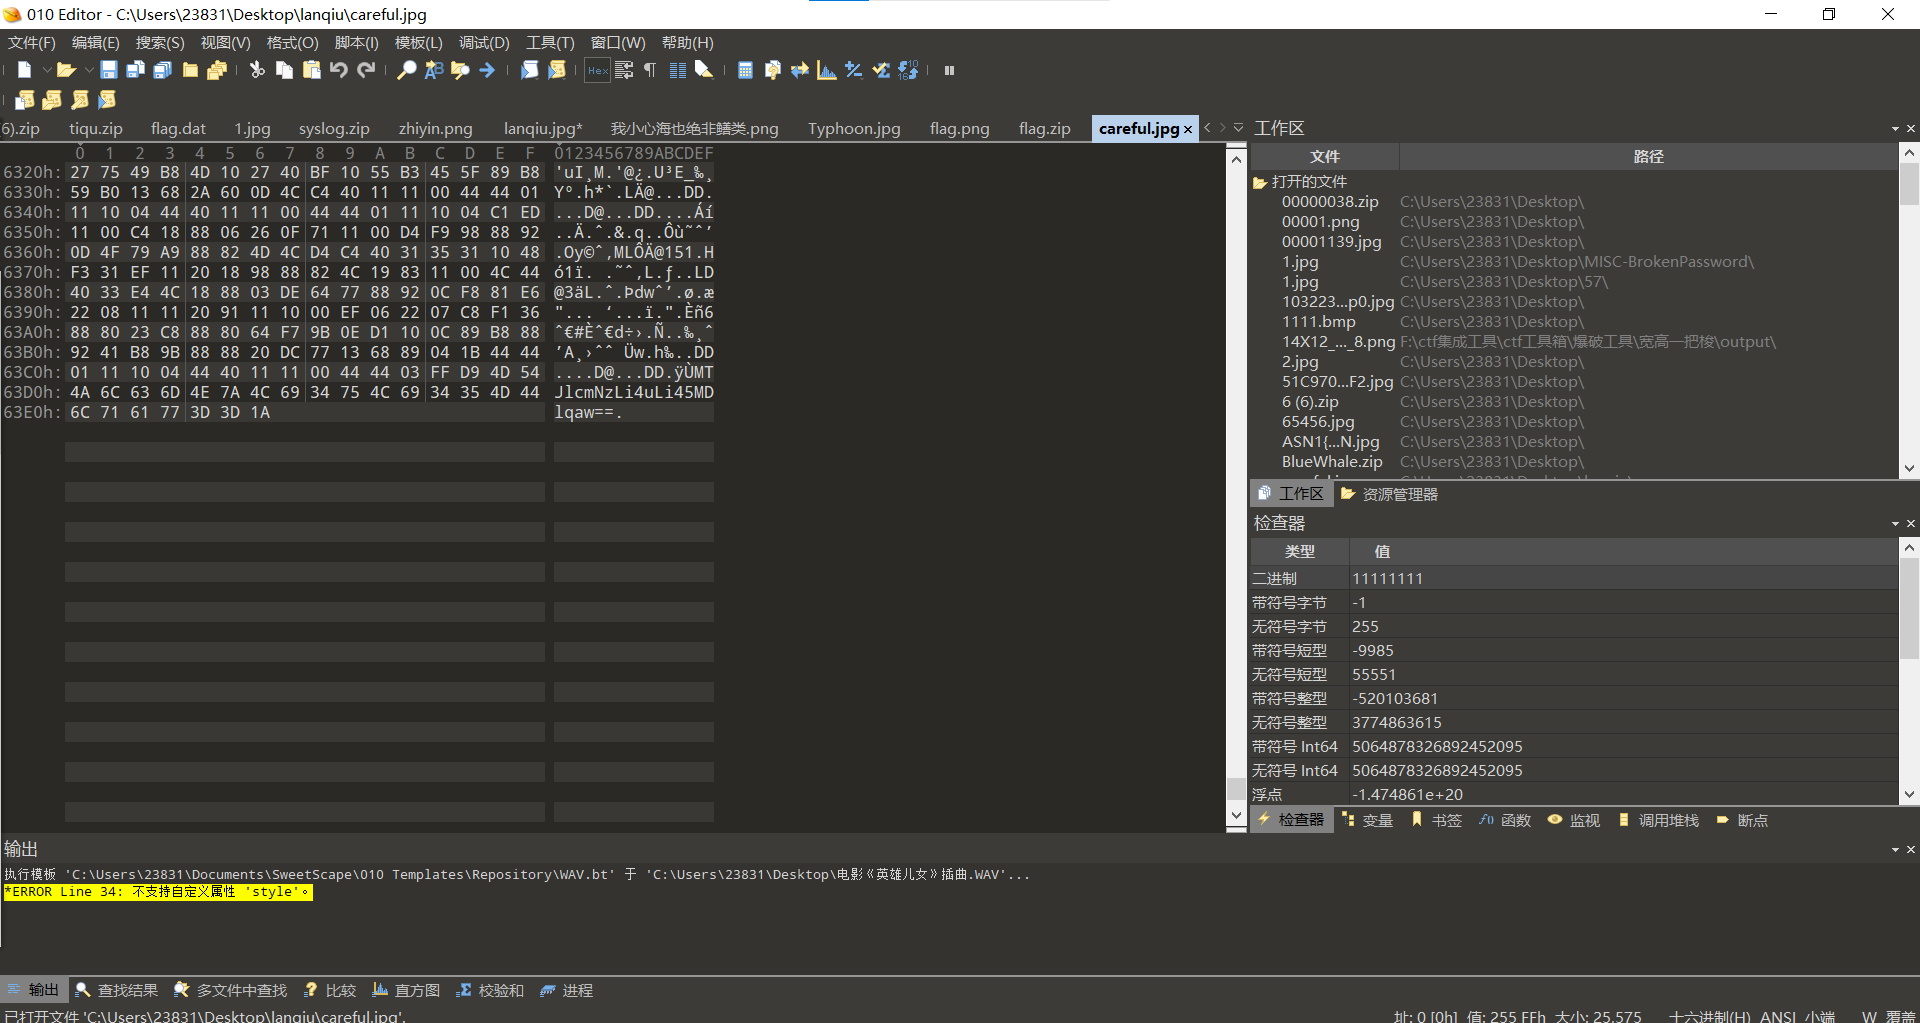Viewport: 1920px width, 1023px height.
Task: Click the inspector vertical scrollbar thumb
Action: point(1909,610)
